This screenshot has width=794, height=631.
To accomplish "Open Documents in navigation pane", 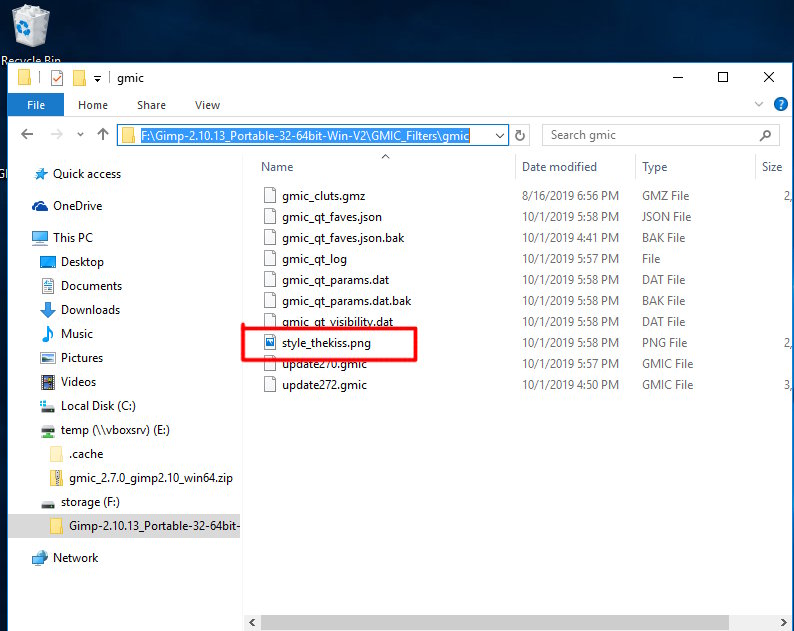I will click(x=91, y=286).
